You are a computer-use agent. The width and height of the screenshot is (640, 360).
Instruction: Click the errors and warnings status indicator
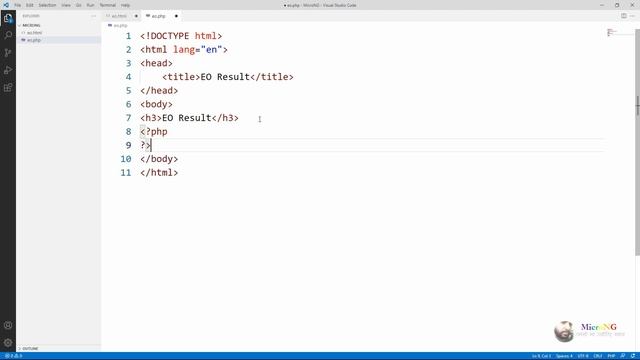coord(13,356)
